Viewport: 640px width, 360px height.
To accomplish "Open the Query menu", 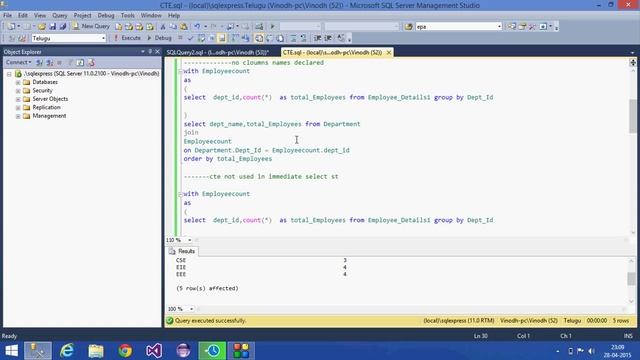I will 60,15.
